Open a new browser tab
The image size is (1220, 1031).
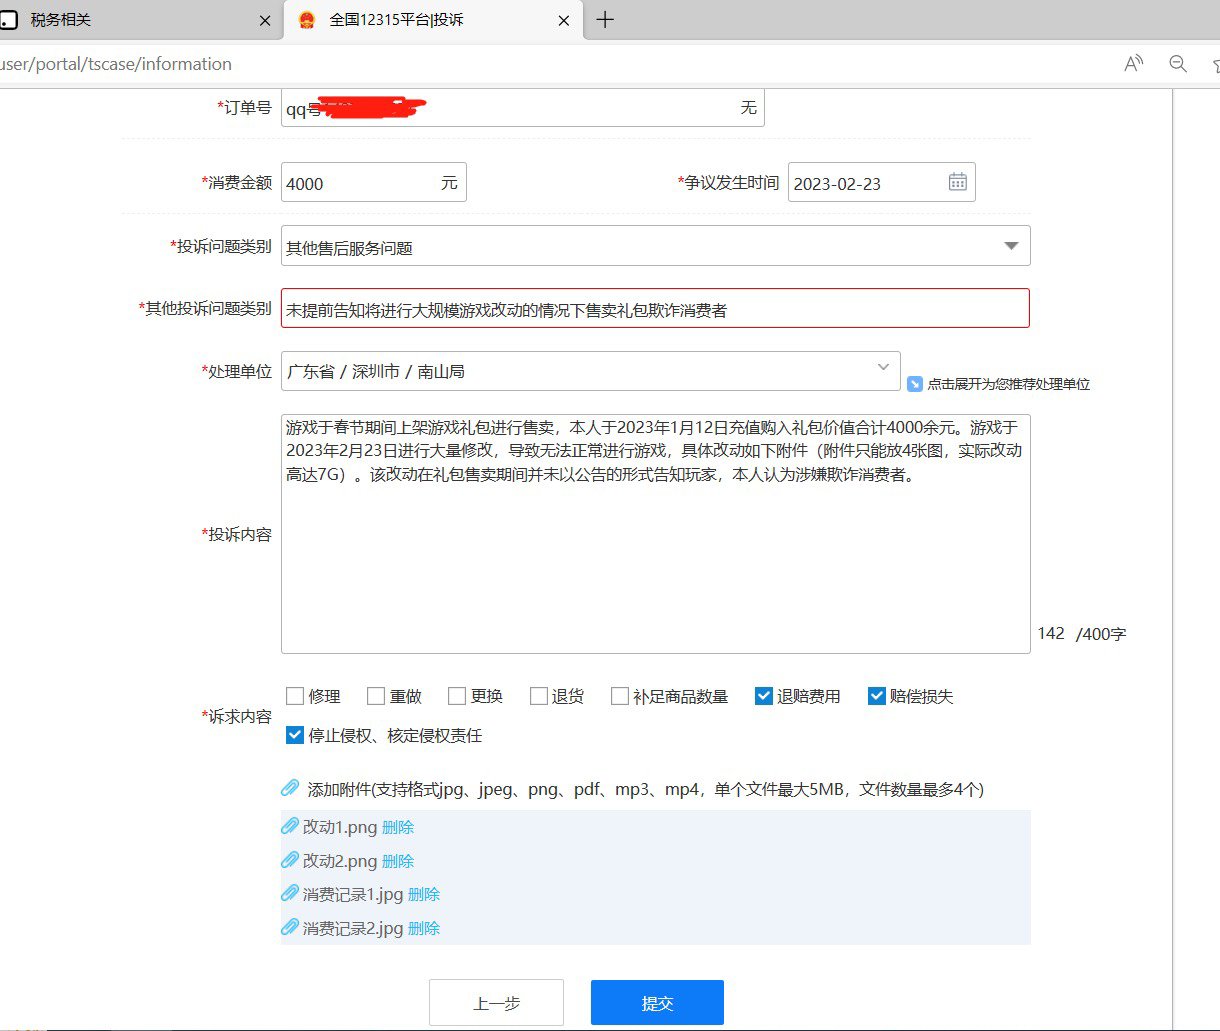pos(605,20)
